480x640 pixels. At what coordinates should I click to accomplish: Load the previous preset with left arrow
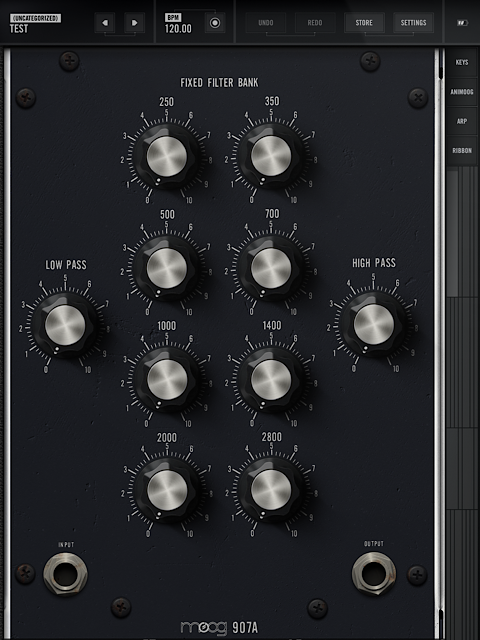(x=105, y=22)
